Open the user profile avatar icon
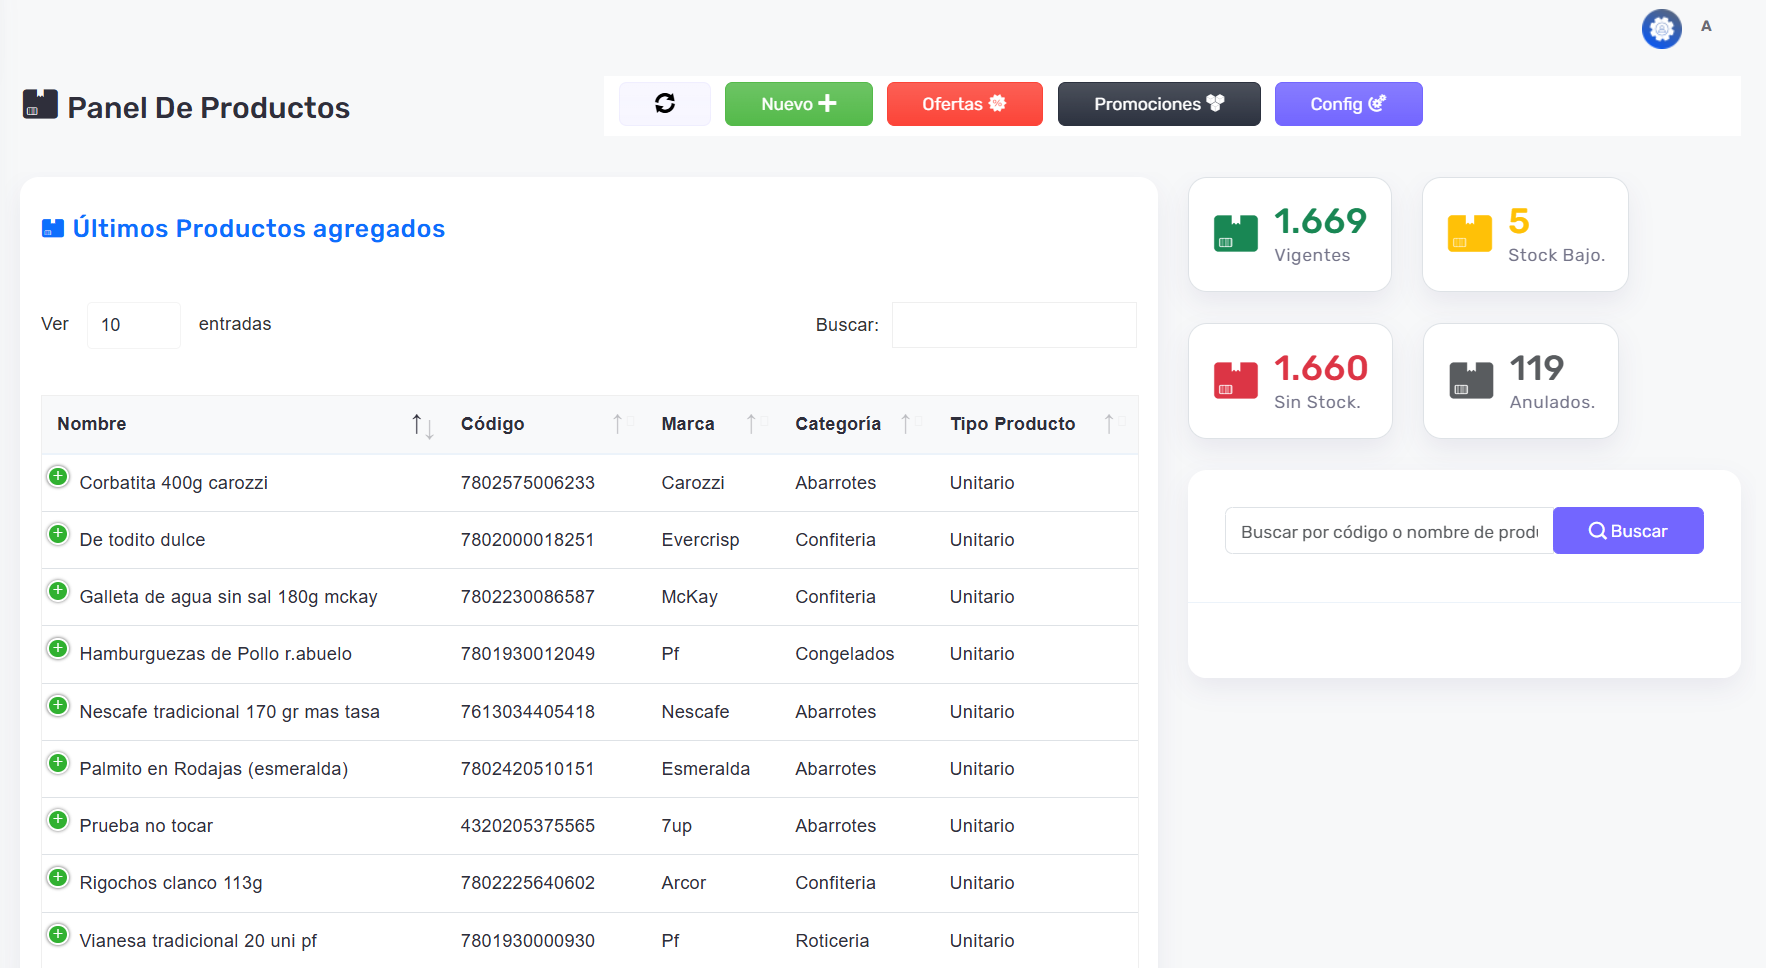 1661,29
